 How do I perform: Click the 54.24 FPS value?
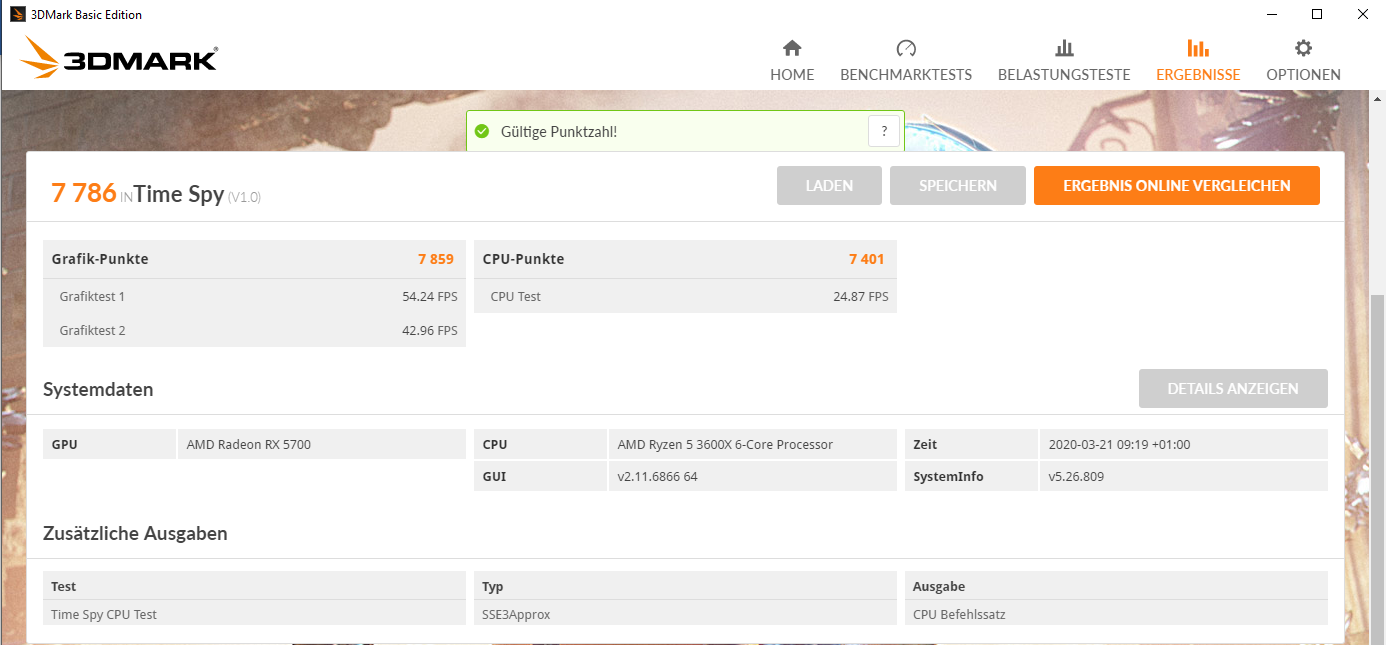430,297
